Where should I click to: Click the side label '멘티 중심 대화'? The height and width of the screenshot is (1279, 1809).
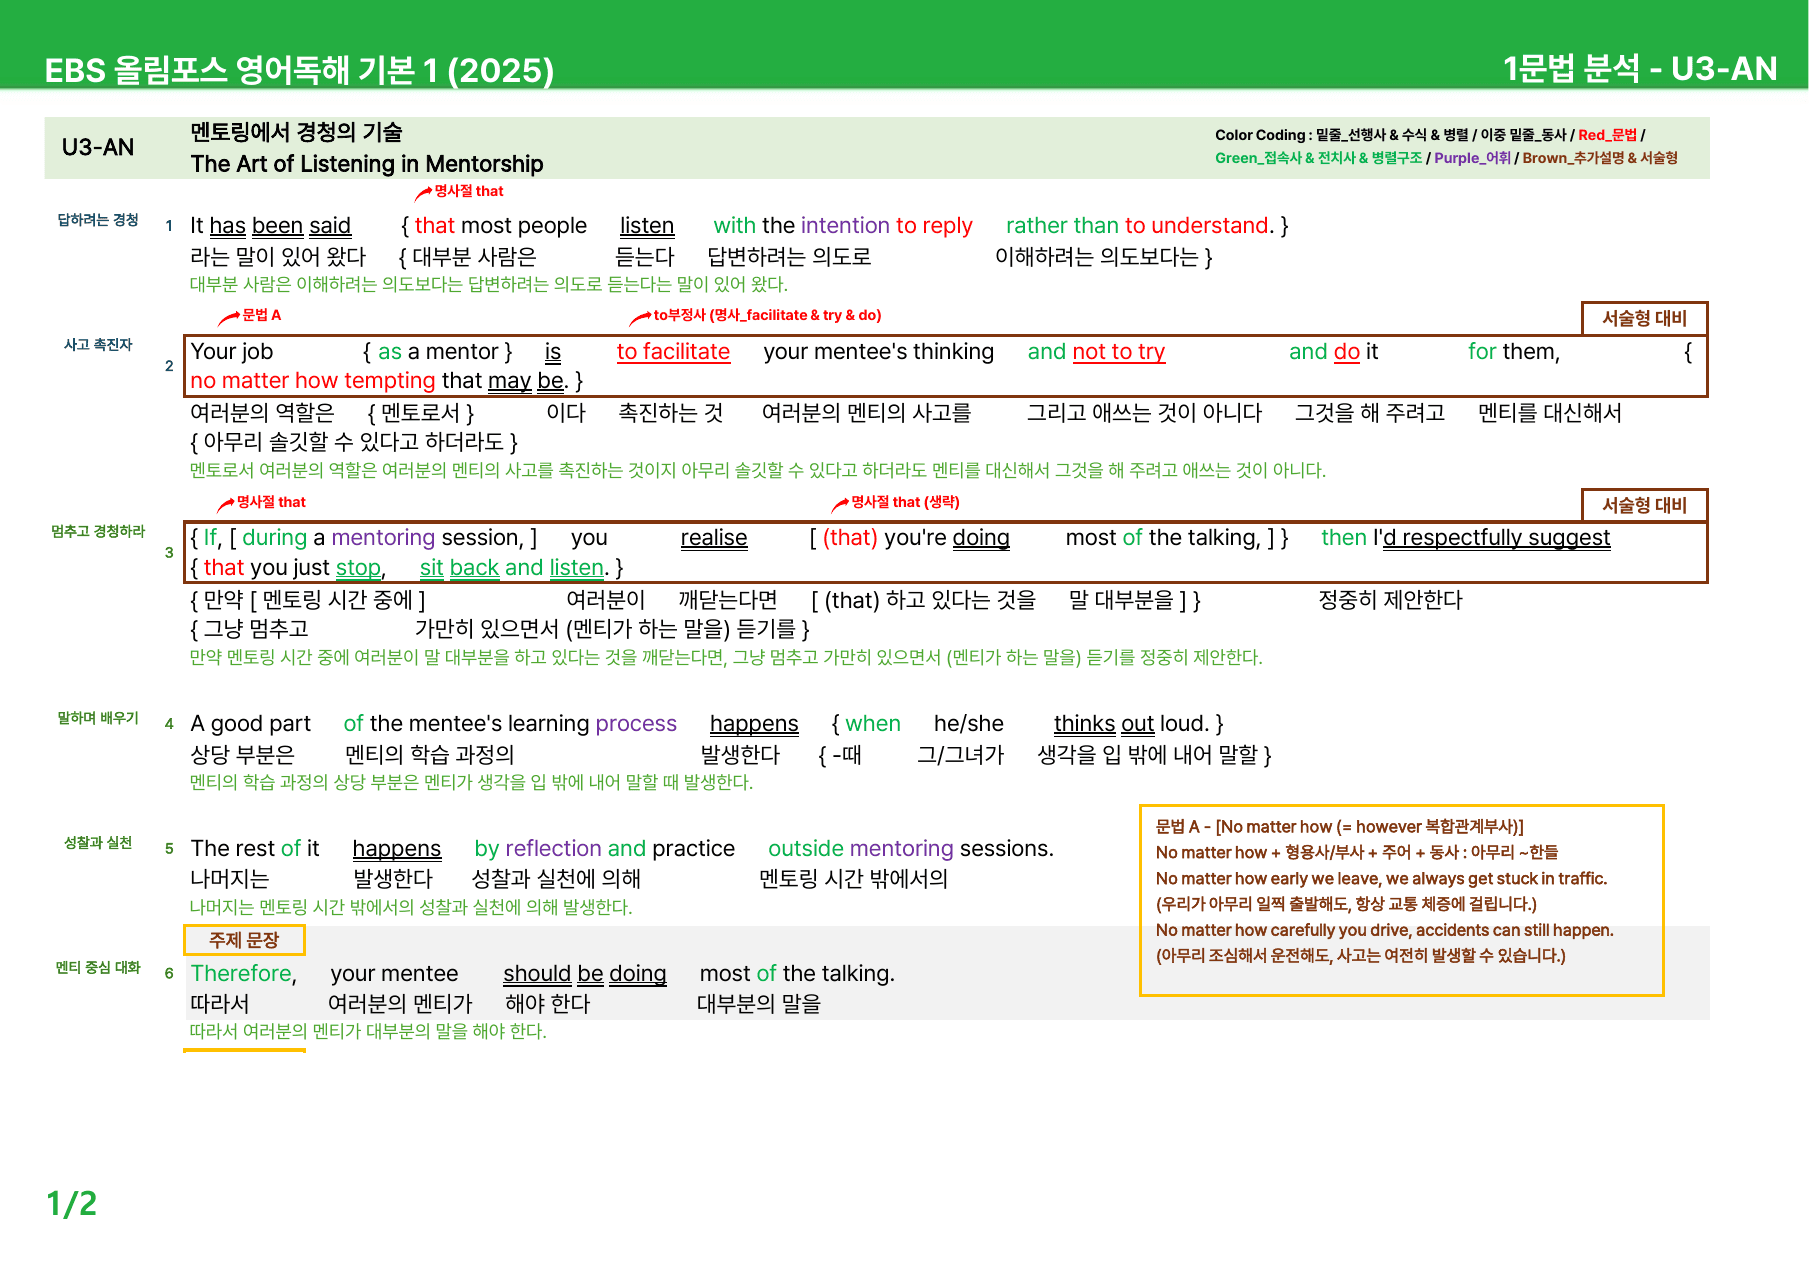(x=98, y=968)
